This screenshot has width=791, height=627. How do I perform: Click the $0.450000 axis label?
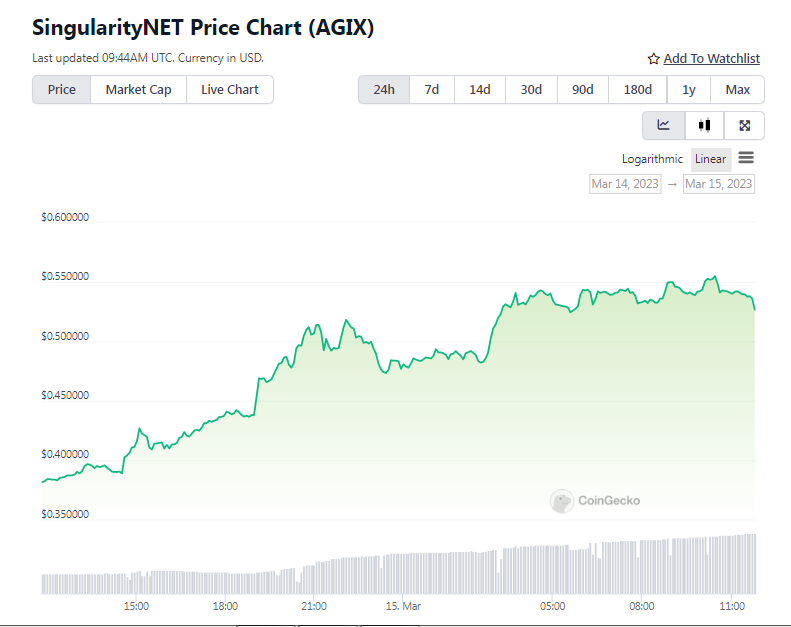65,395
